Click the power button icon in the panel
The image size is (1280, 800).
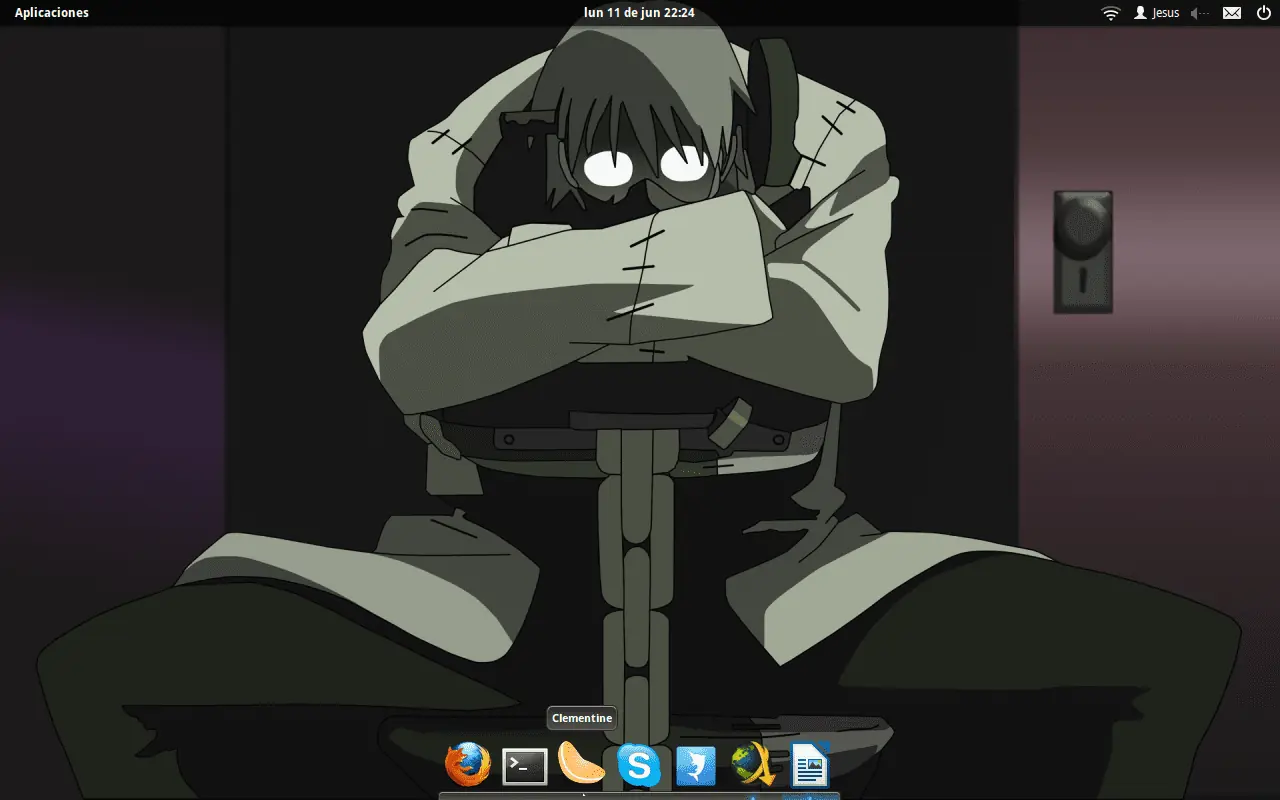click(1263, 13)
